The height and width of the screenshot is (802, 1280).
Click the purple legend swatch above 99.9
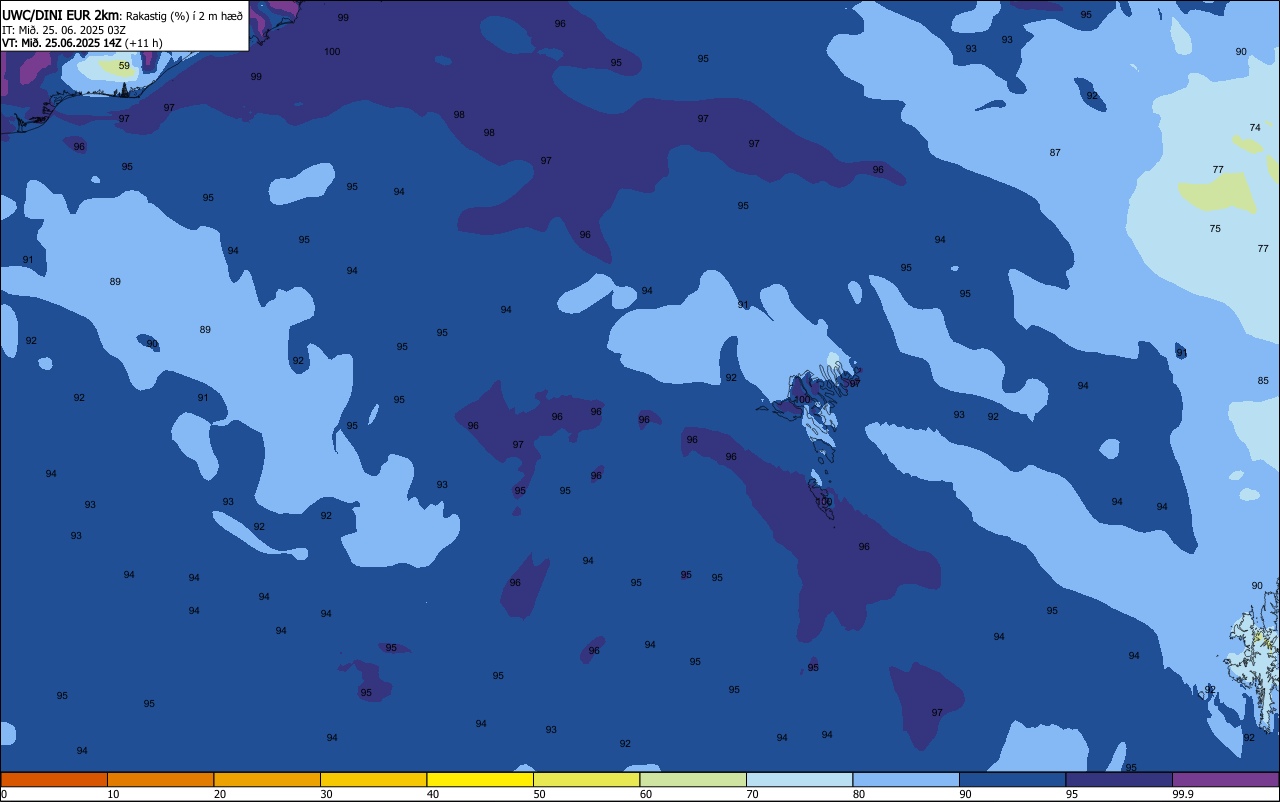1226,779
